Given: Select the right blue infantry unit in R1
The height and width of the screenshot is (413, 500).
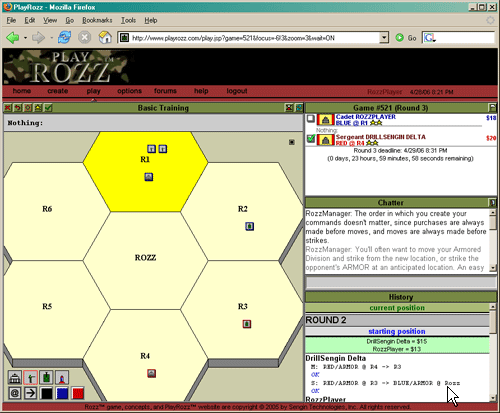Looking at the screenshot, I should coord(163,149).
